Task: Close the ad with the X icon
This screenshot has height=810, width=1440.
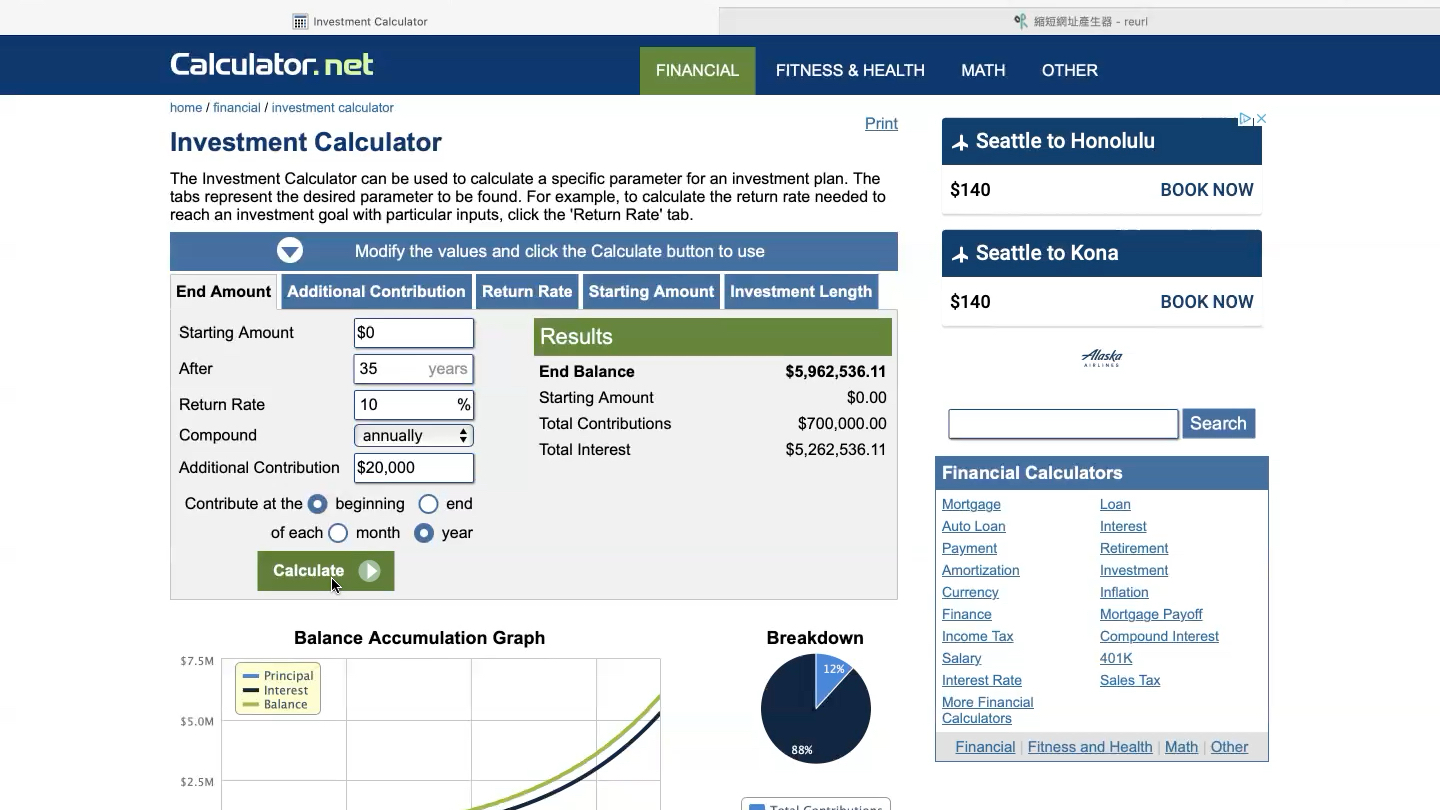Action: pyautogui.click(x=1261, y=119)
